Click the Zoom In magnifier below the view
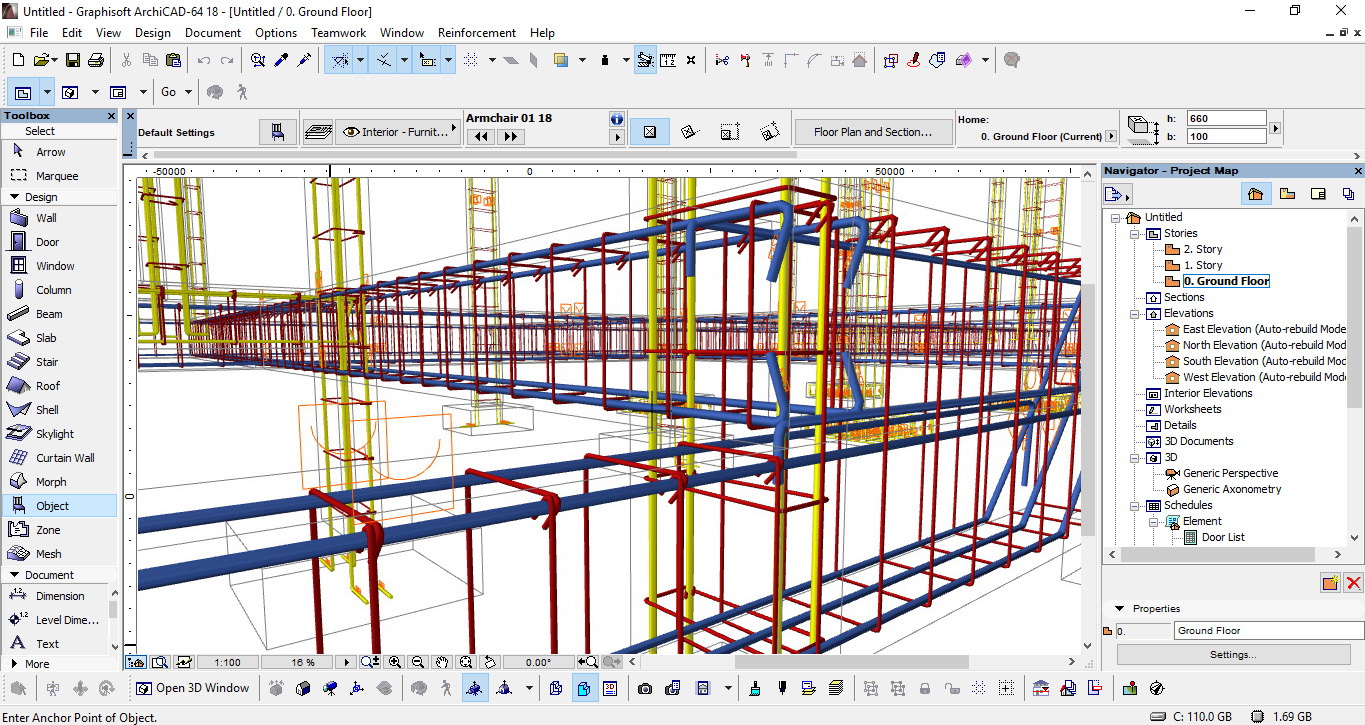 (395, 662)
